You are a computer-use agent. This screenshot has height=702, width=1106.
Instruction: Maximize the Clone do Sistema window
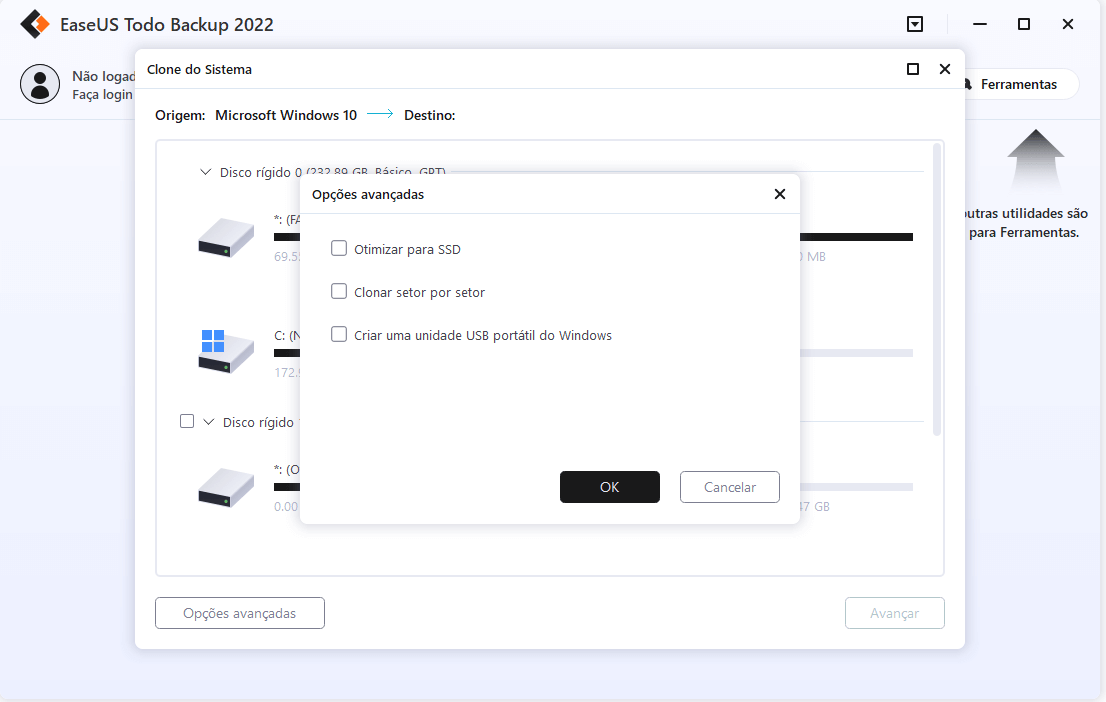point(913,69)
